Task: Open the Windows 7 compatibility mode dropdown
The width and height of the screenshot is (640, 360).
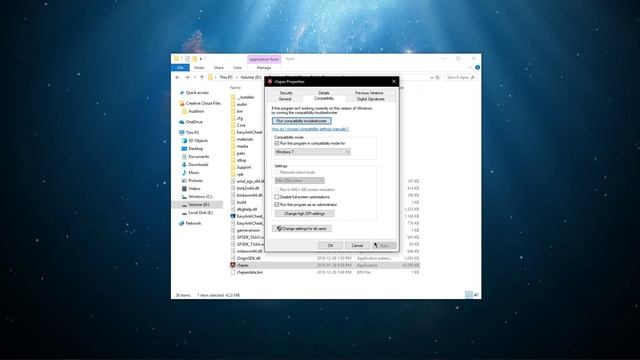Action: pos(312,152)
